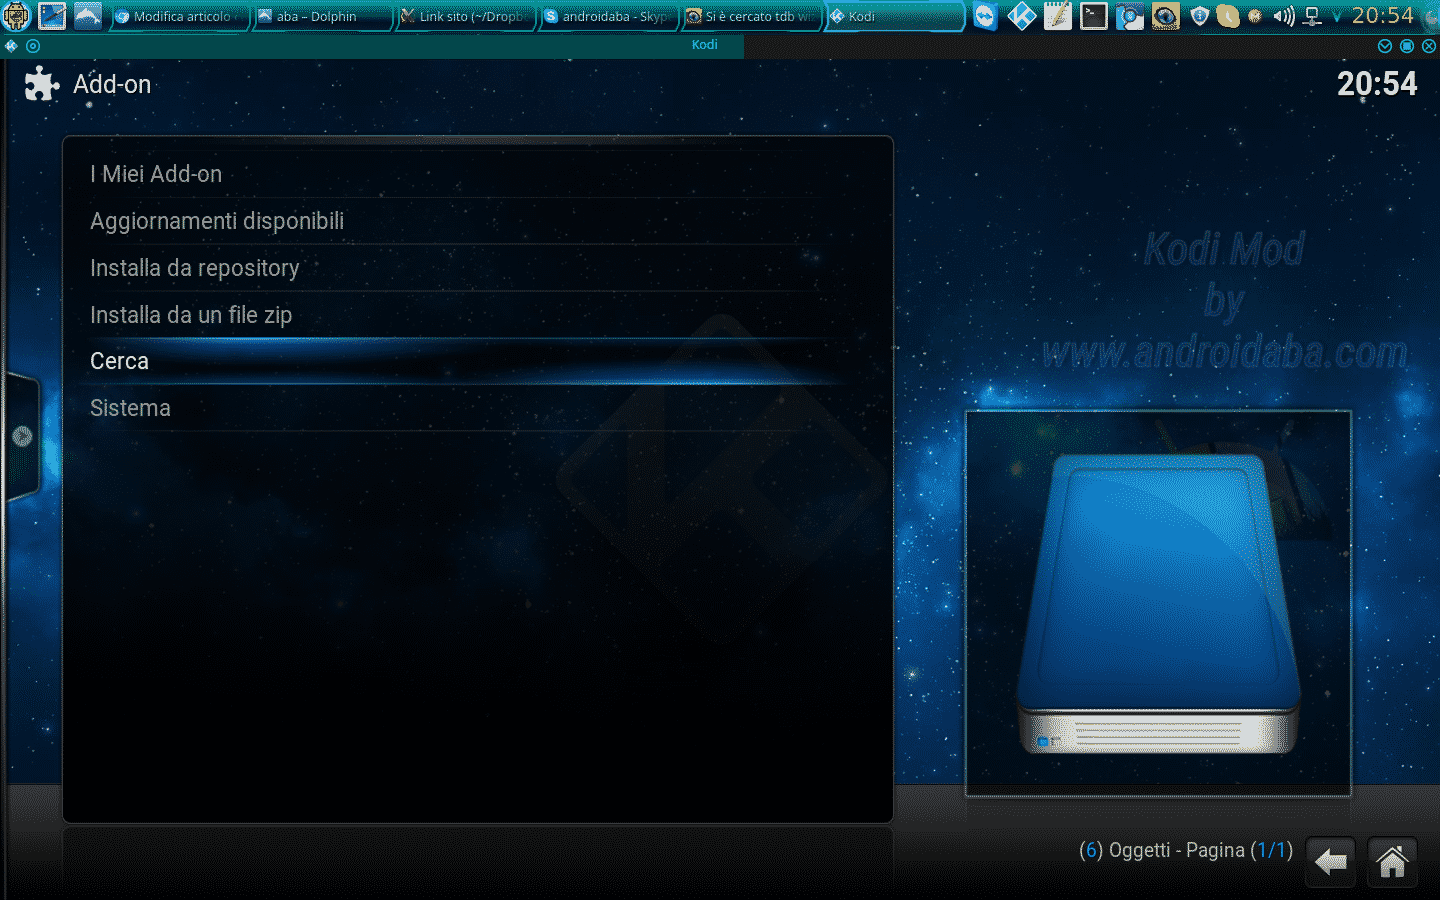Open the Android robot application launcher

point(17,16)
